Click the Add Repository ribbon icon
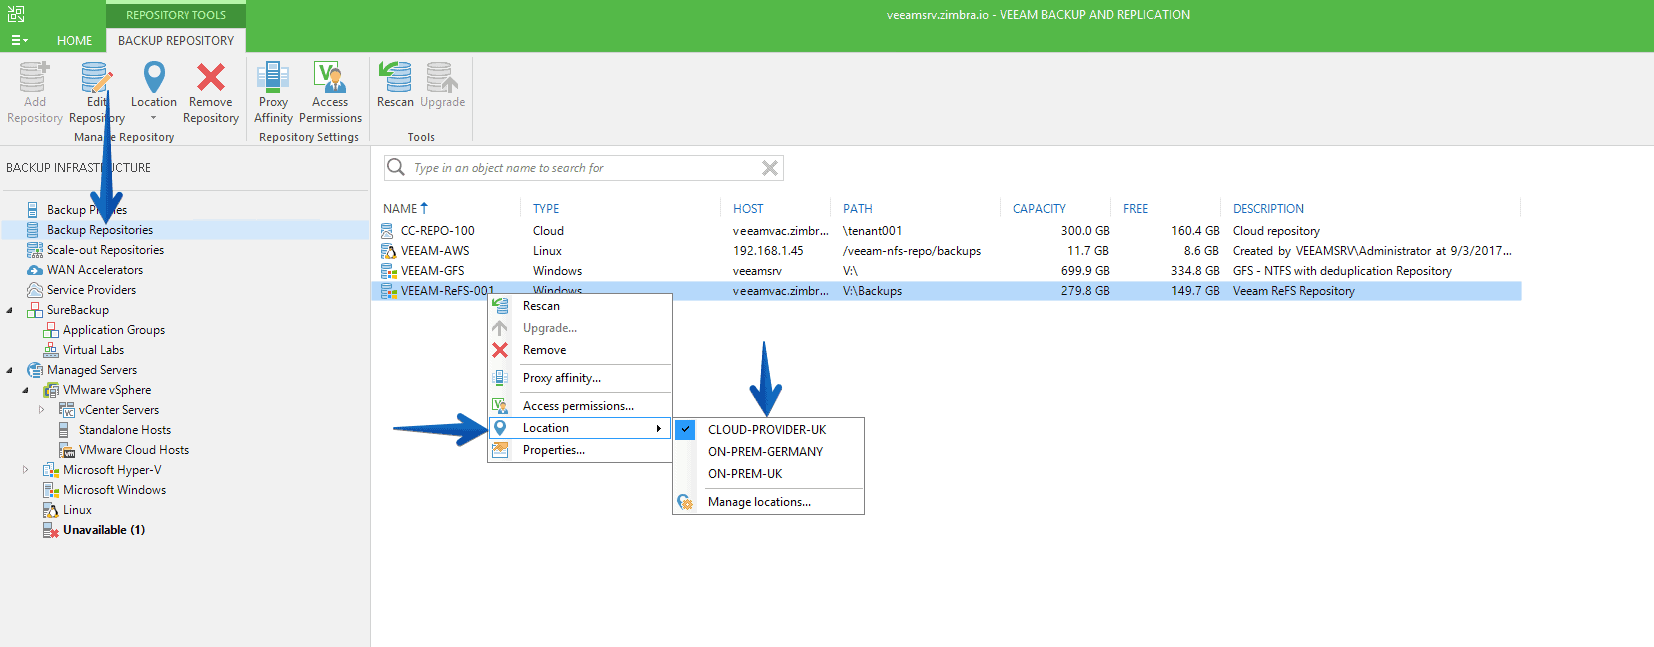The height and width of the screenshot is (647, 1654). [x=34, y=77]
